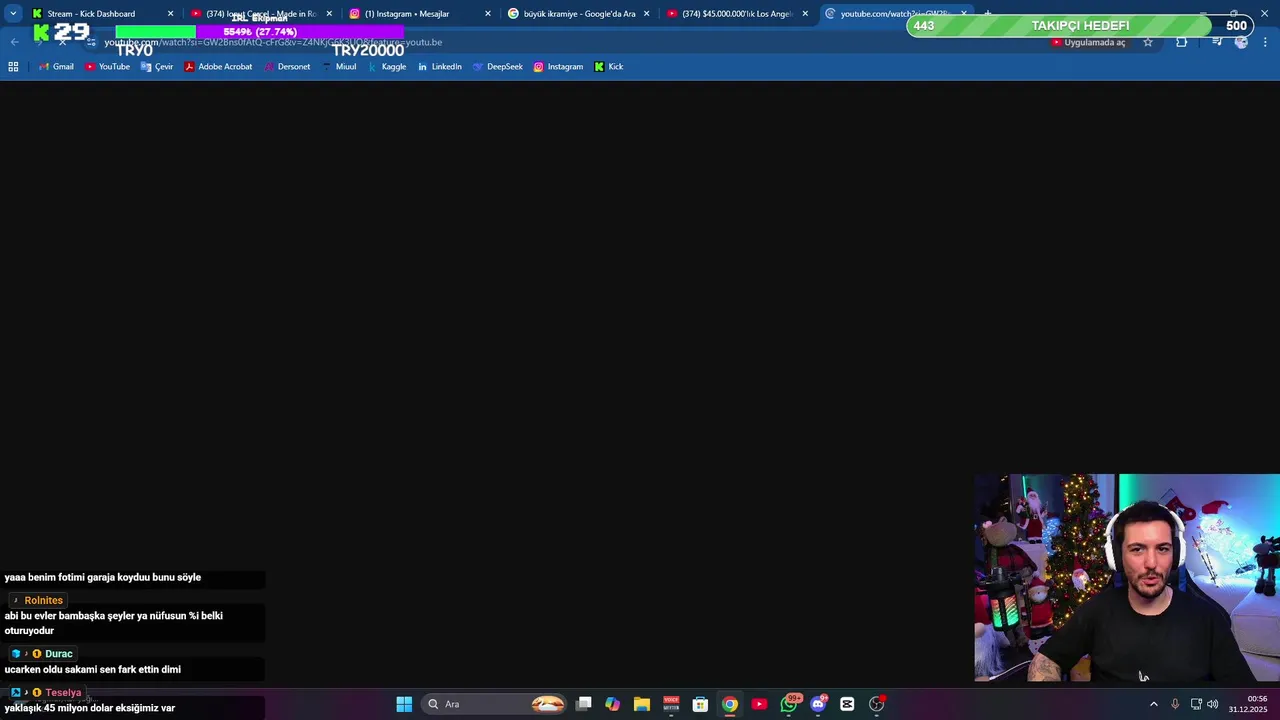Open YouTube bookmark
The image size is (1280, 720).
pos(107,67)
